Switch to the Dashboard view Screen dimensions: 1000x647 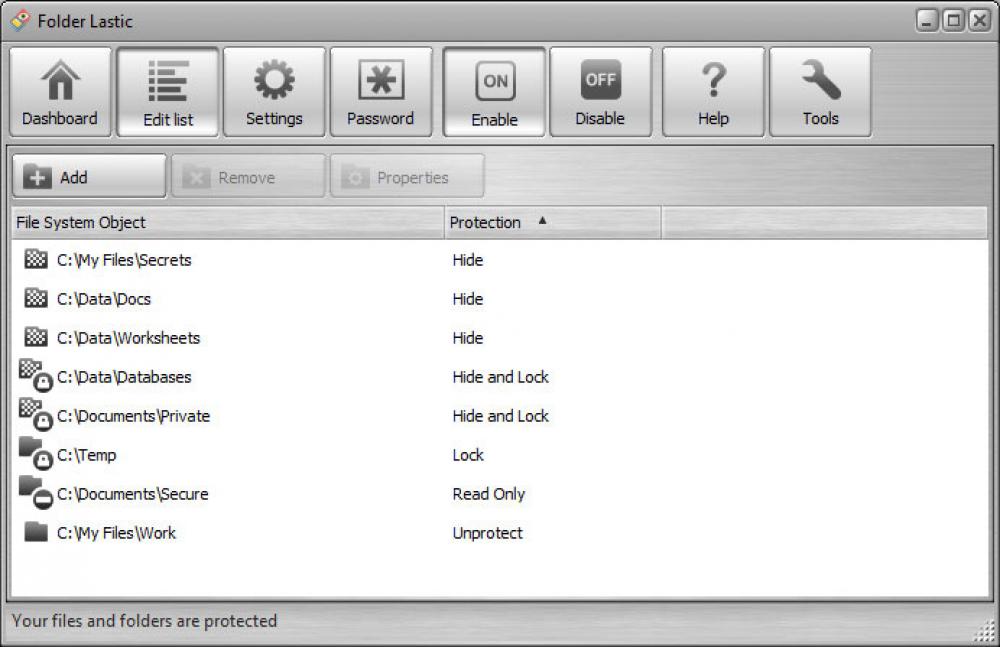tap(59, 91)
